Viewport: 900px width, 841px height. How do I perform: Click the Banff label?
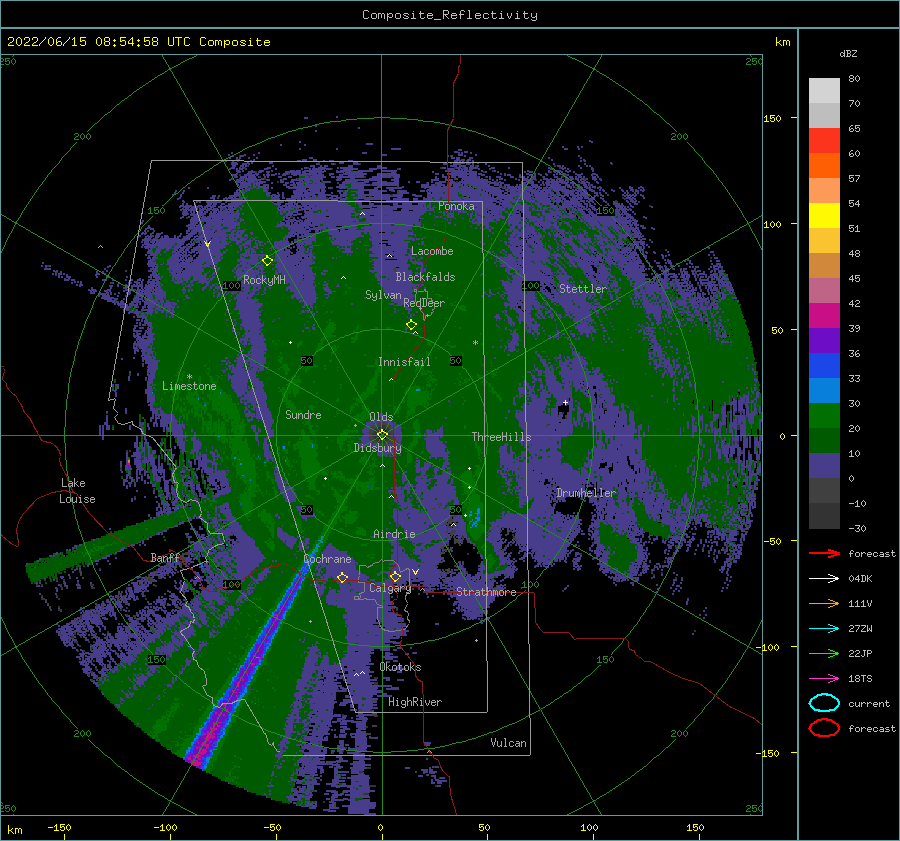pyautogui.click(x=165, y=558)
